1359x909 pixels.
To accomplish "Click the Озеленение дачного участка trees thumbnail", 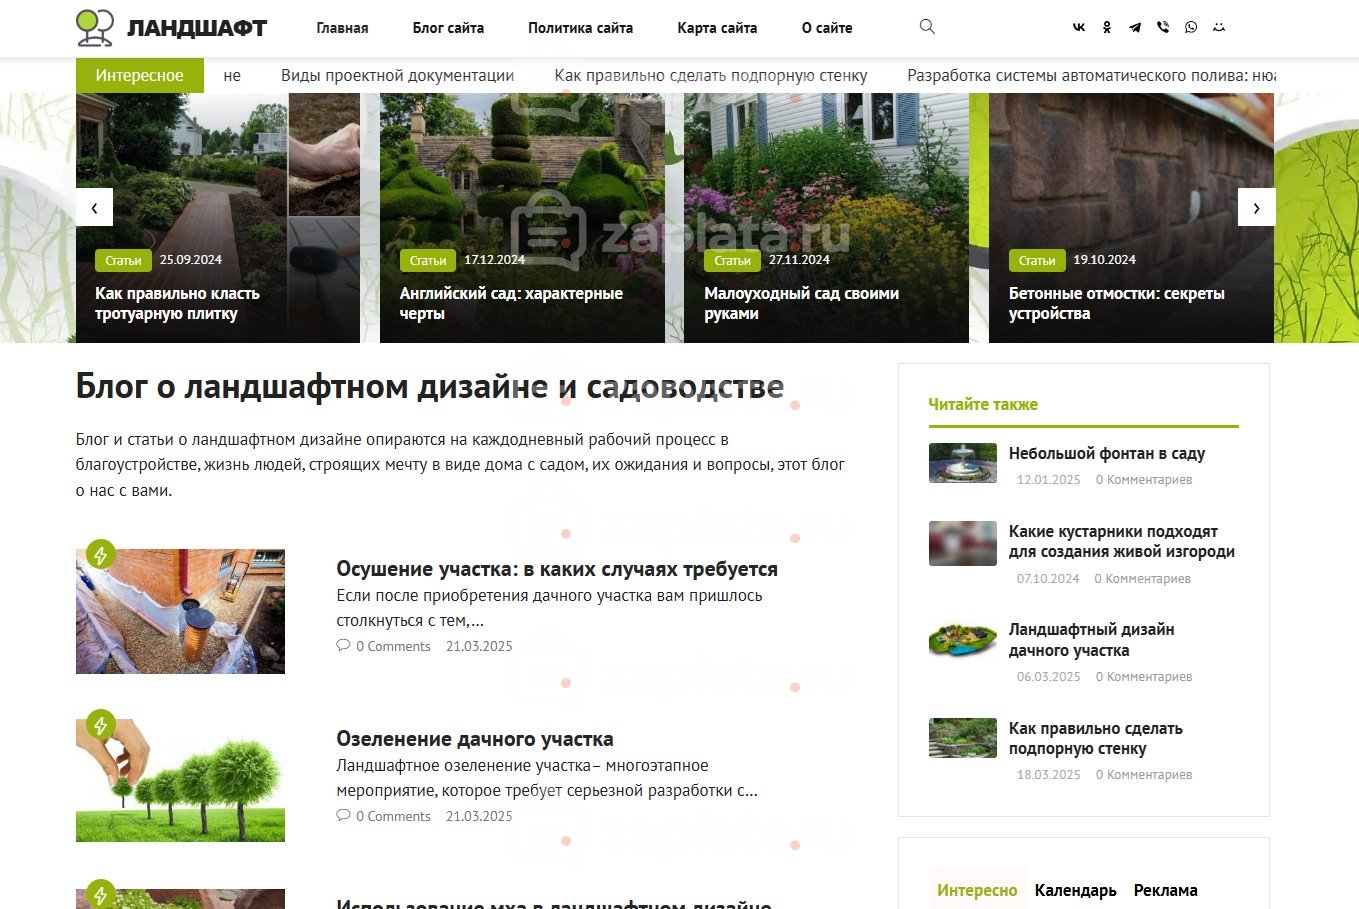I will (180, 780).
